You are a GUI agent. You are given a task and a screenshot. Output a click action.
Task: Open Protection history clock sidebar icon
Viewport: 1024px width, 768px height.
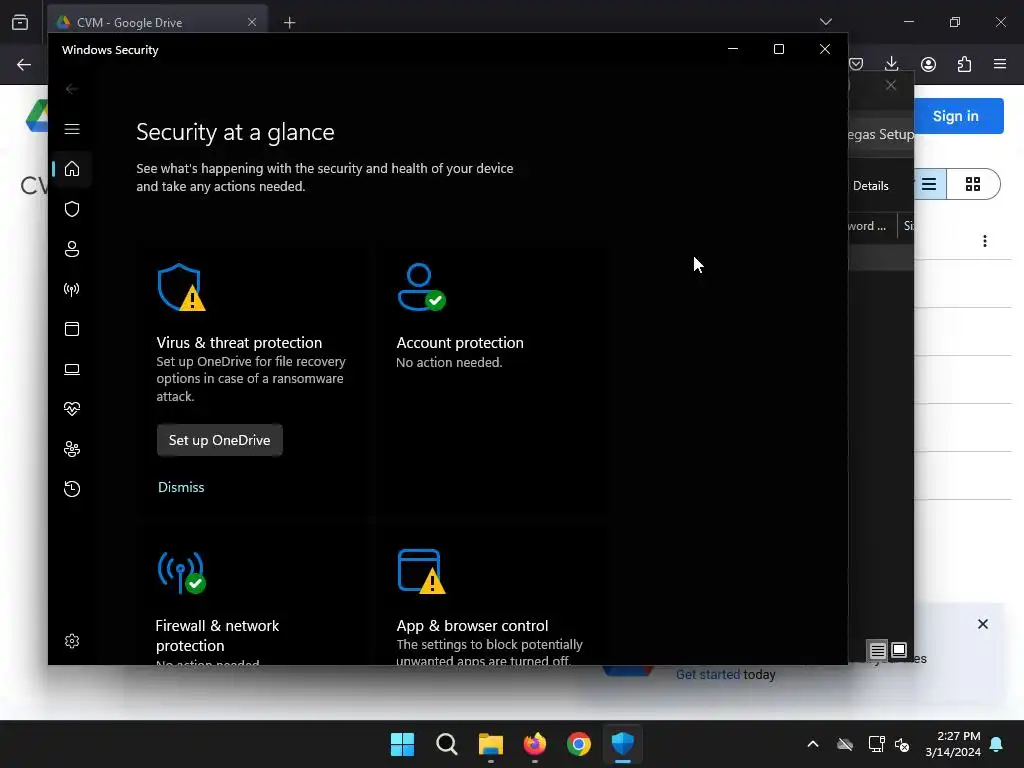[72, 489]
